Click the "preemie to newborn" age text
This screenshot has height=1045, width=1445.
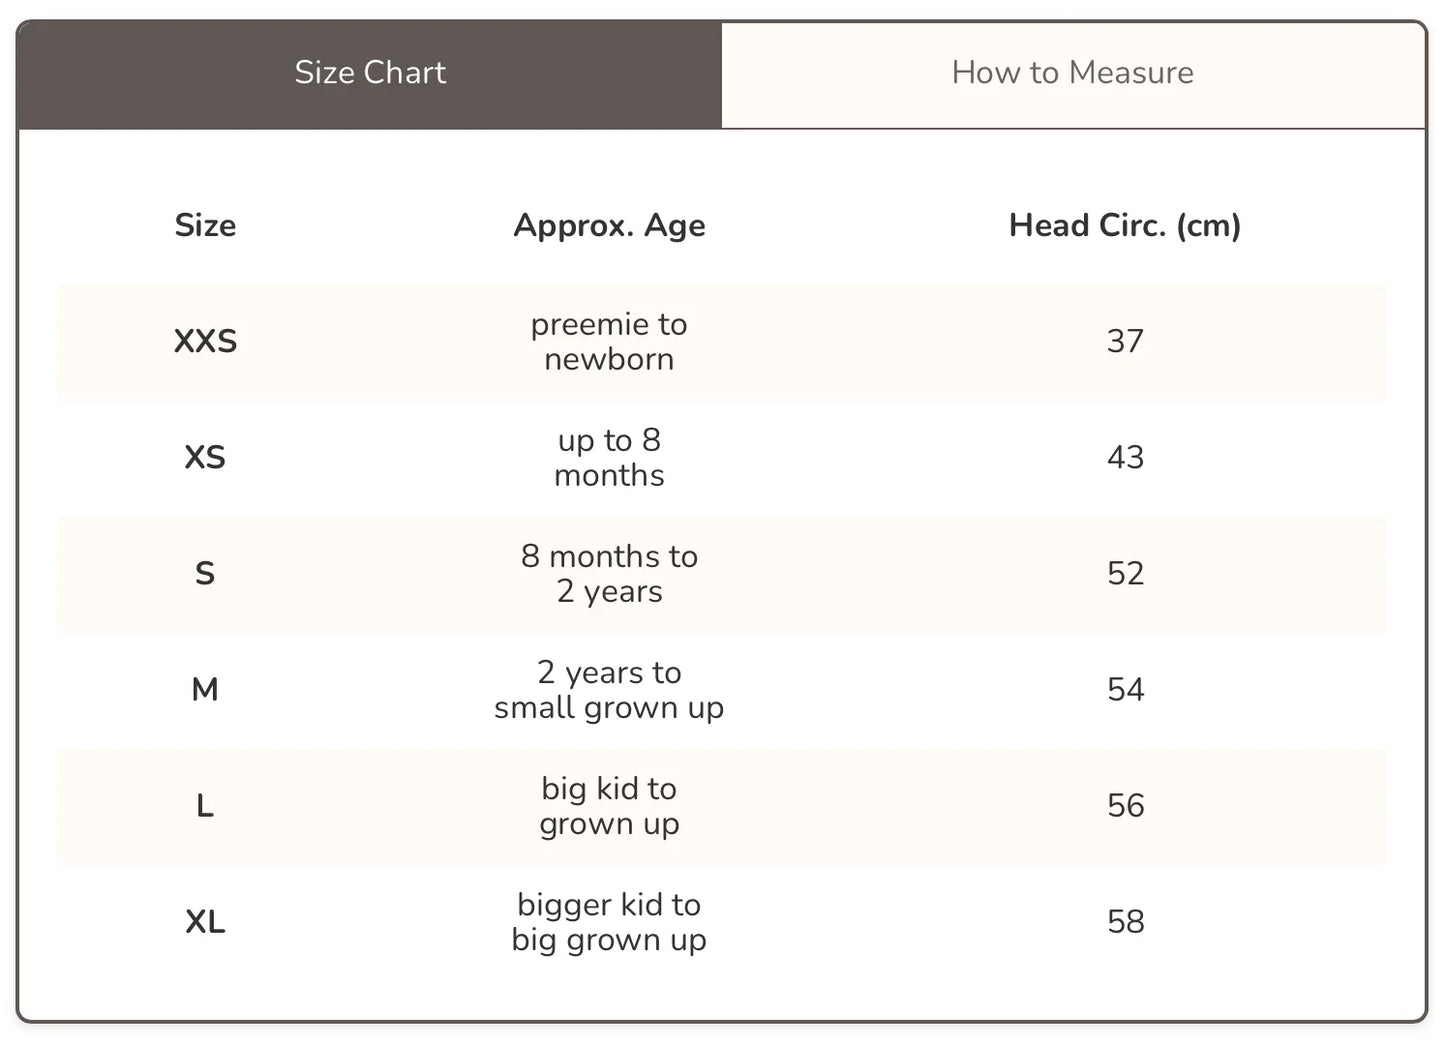point(609,341)
